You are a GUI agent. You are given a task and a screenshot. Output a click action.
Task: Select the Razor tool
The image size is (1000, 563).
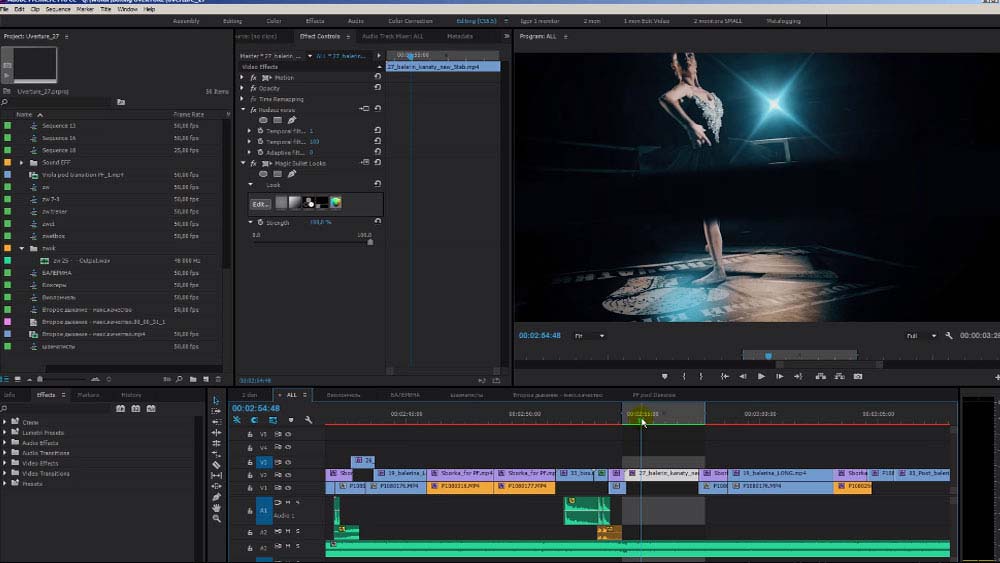point(216,465)
